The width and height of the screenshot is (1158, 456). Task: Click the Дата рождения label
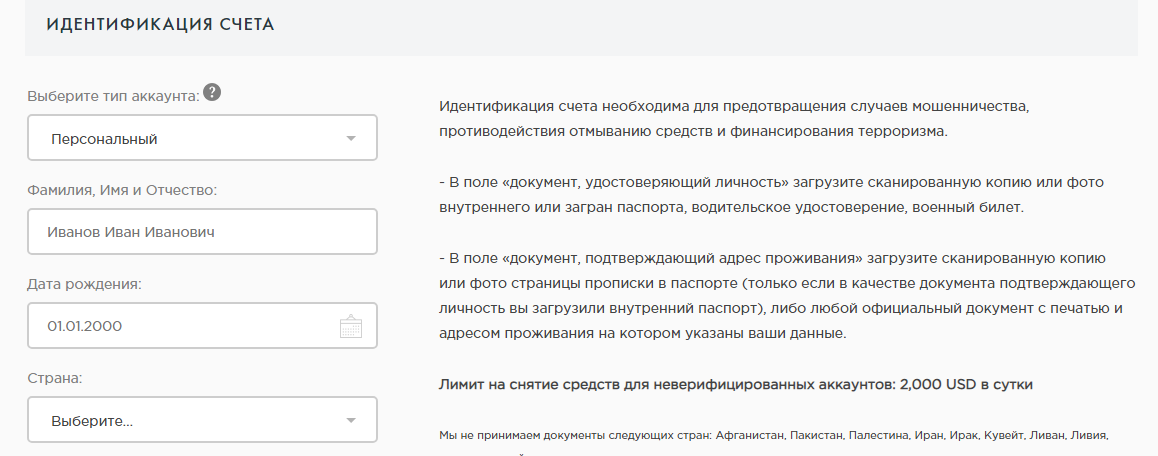[84, 284]
